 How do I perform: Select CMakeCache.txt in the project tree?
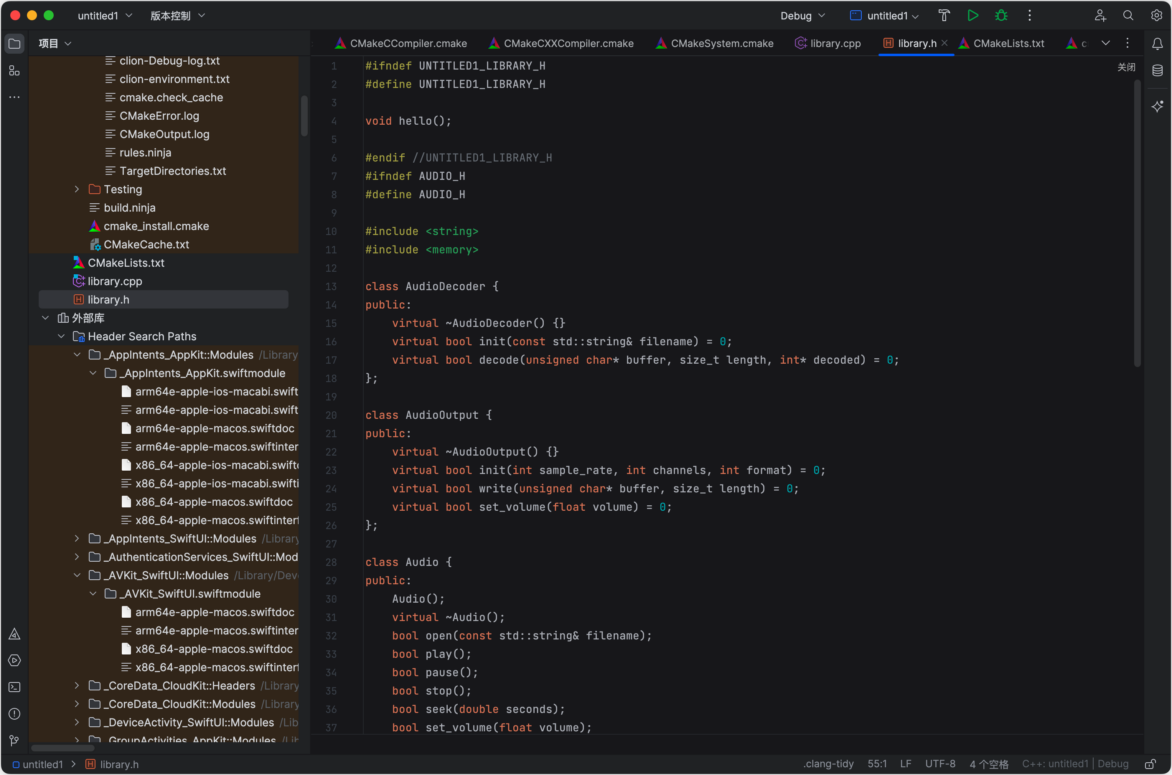pos(146,244)
